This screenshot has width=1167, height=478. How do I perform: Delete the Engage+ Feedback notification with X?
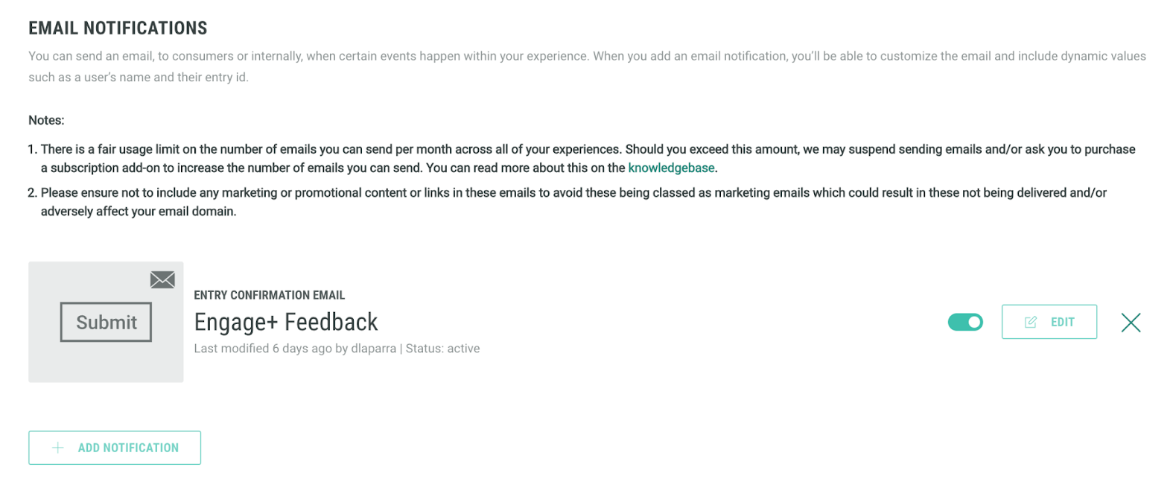pyautogui.click(x=1131, y=322)
